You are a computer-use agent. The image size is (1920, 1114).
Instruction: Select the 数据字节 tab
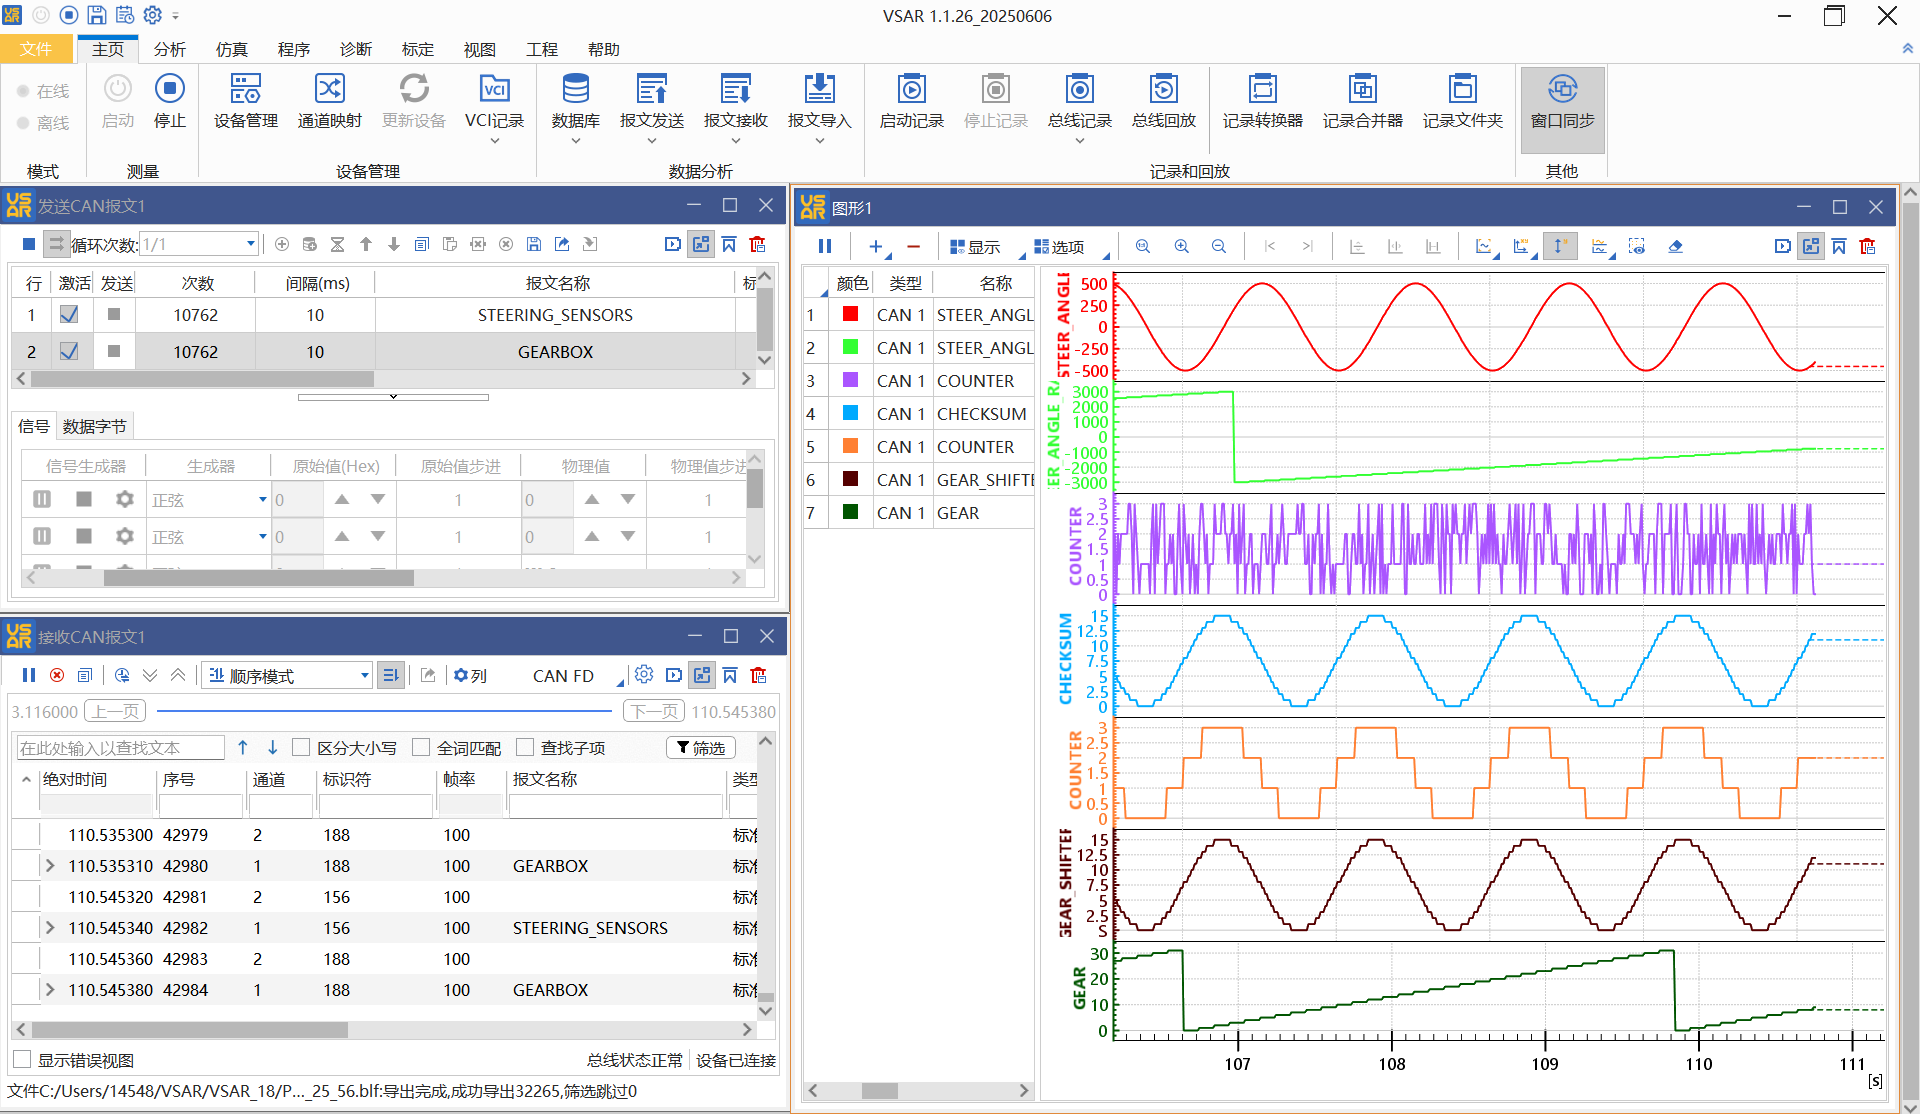94,426
